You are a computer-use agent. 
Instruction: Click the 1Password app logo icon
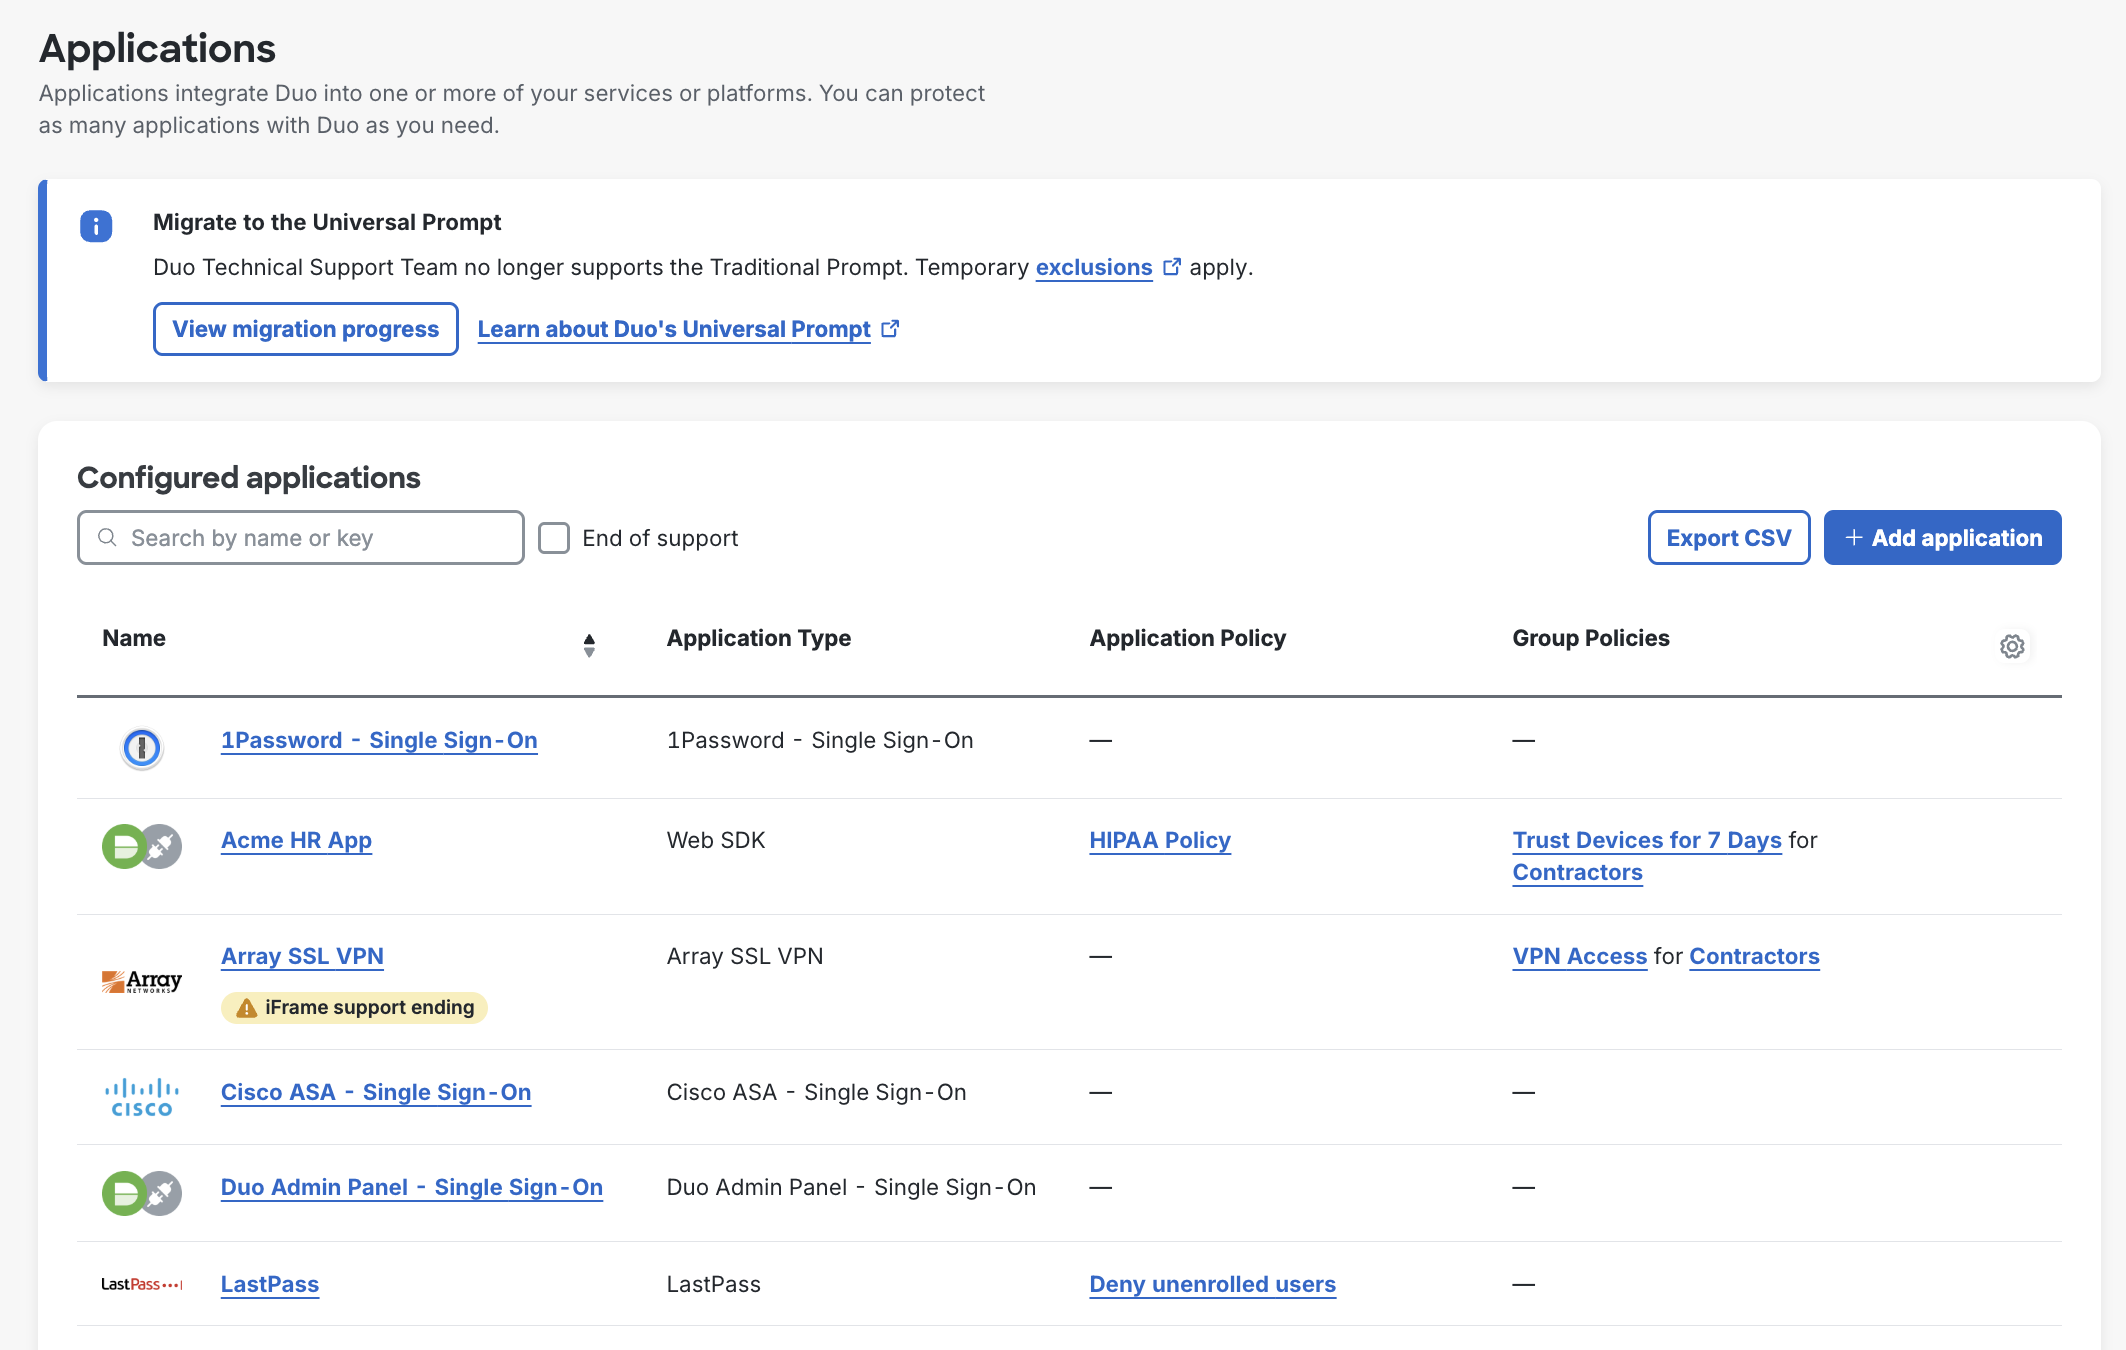pos(141,747)
